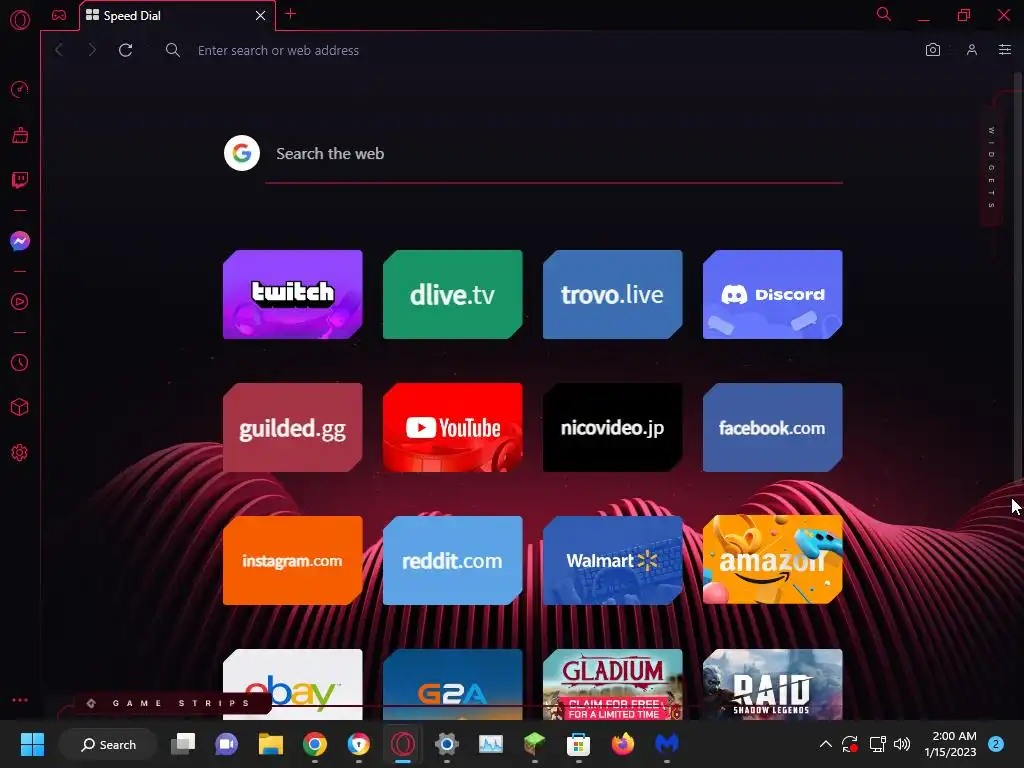Open a new tab with plus button
Screen dimensions: 1024x768
(x=291, y=14)
